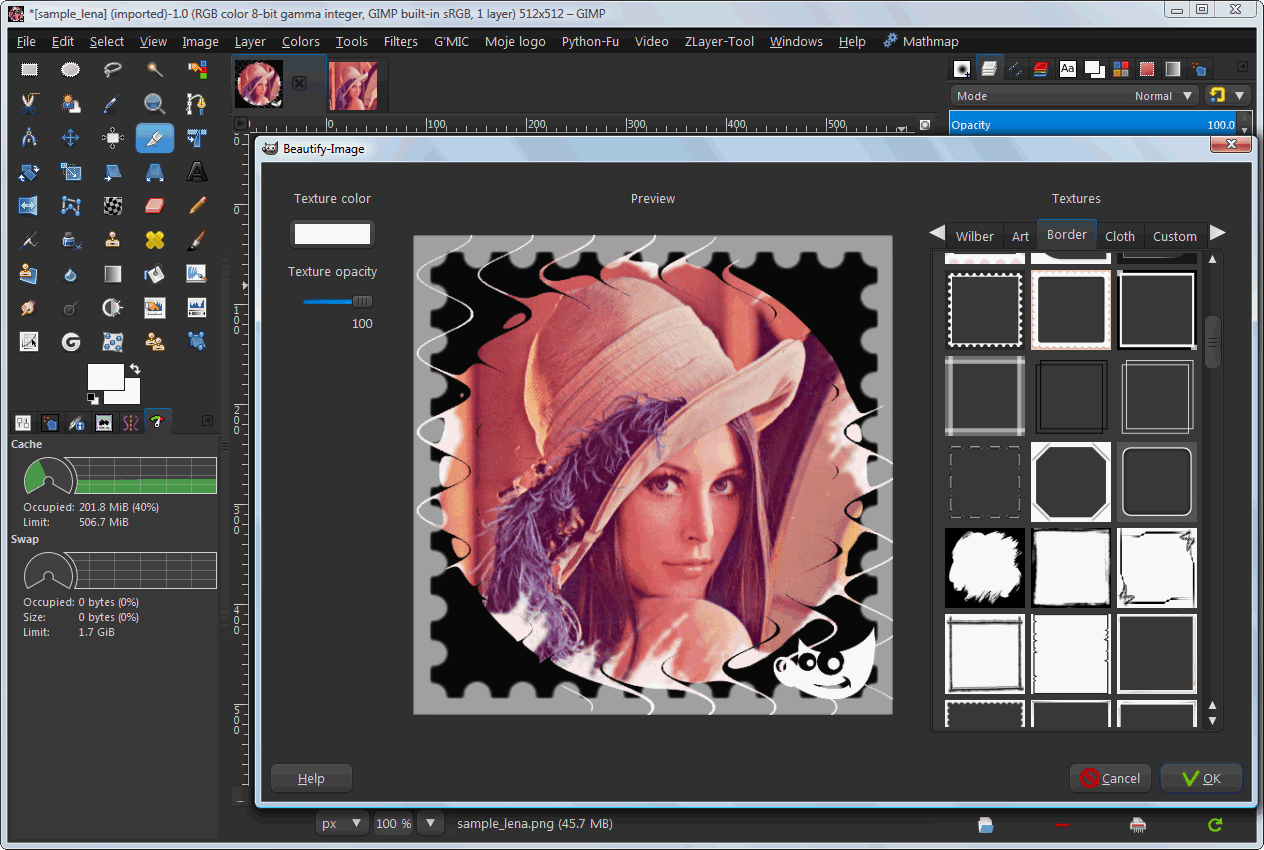Image resolution: width=1264 pixels, height=850 pixels.
Task: Select the Blur/Sharpen droplet tool
Action: (x=71, y=274)
